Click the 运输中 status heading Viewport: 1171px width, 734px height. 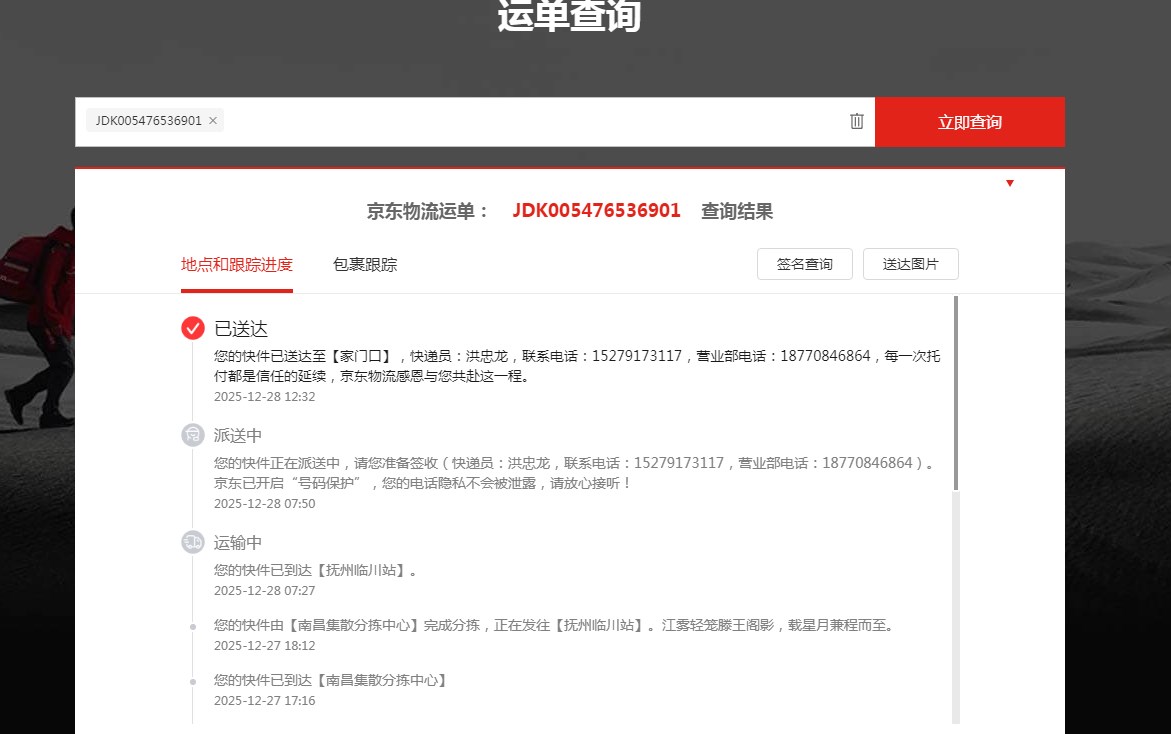238,543
